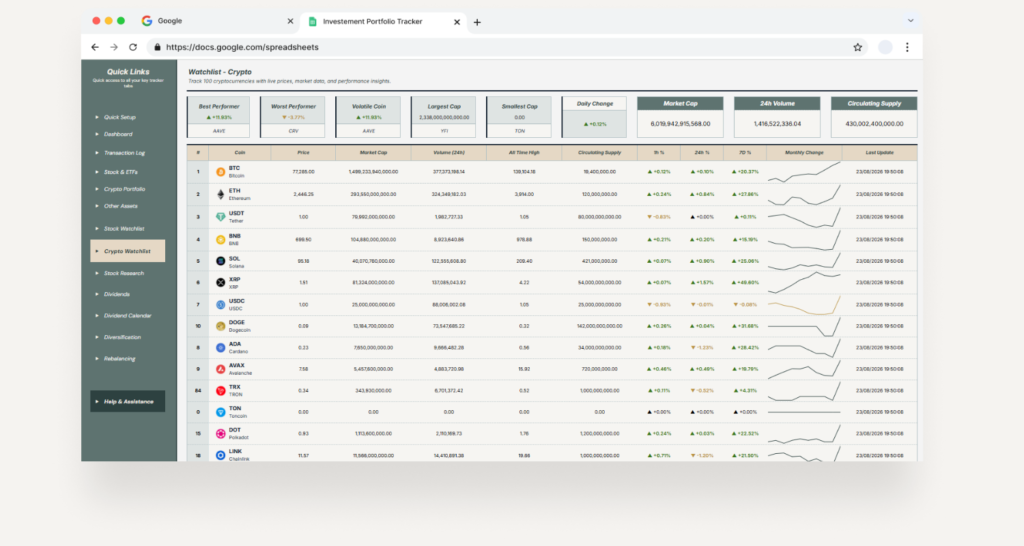Click ETH market cap 293,550,000,000.00
The height and width of the screenshot is (546, 1024).
pos(373,195)
